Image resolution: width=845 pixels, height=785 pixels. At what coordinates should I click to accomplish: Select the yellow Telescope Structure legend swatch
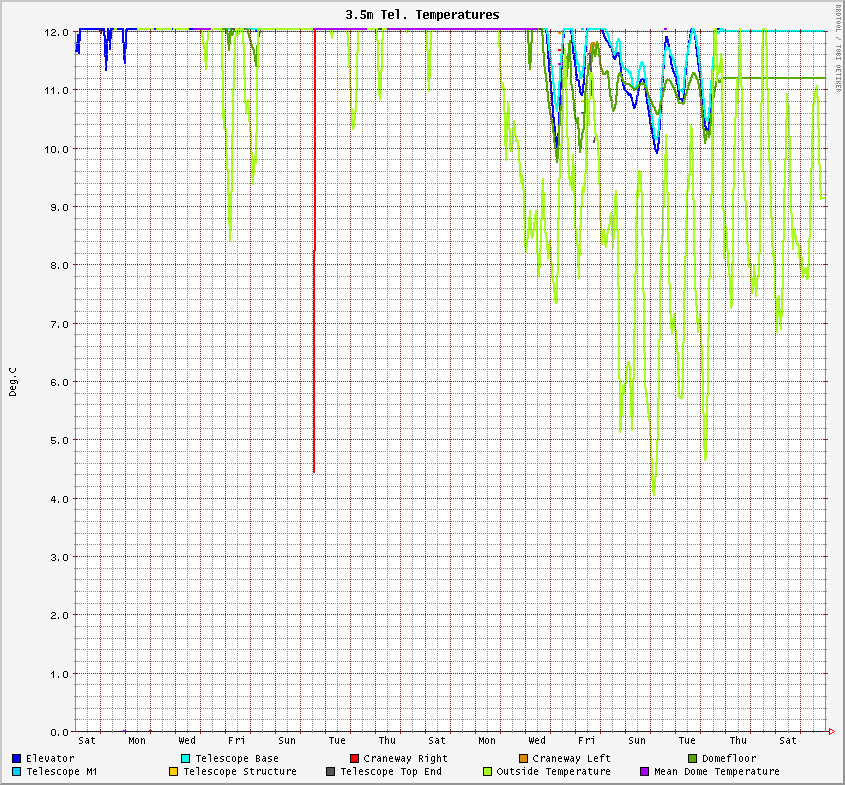[x=173, y=772]
